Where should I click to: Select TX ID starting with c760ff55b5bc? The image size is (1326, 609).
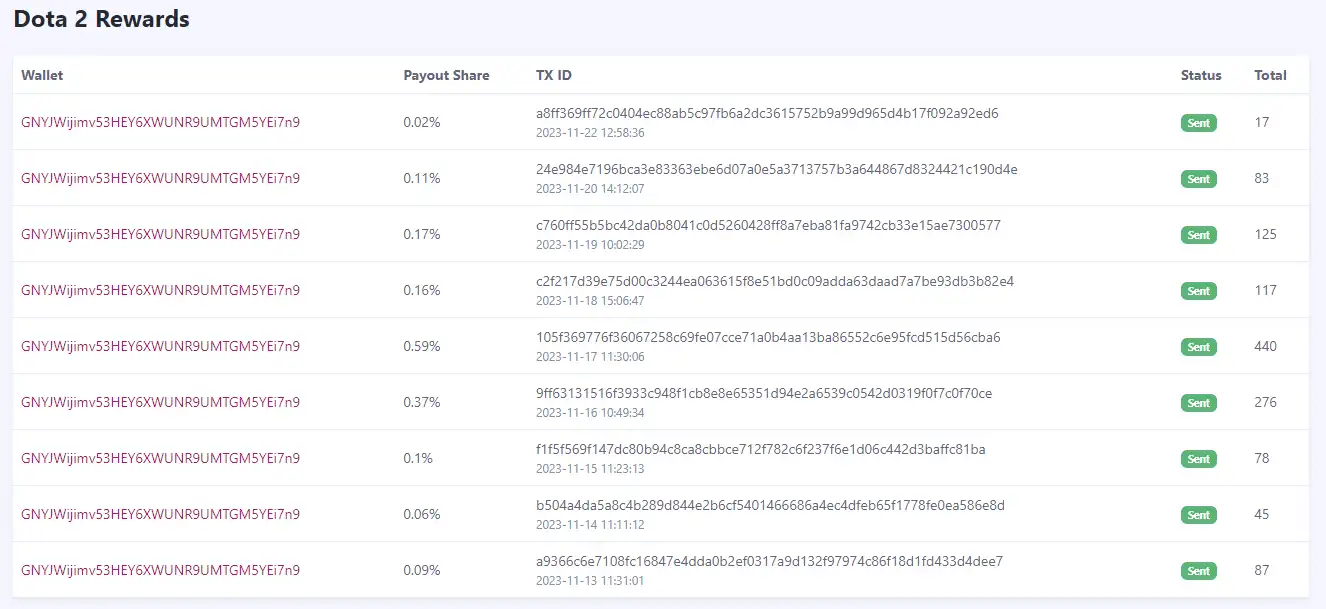(768, 225)
